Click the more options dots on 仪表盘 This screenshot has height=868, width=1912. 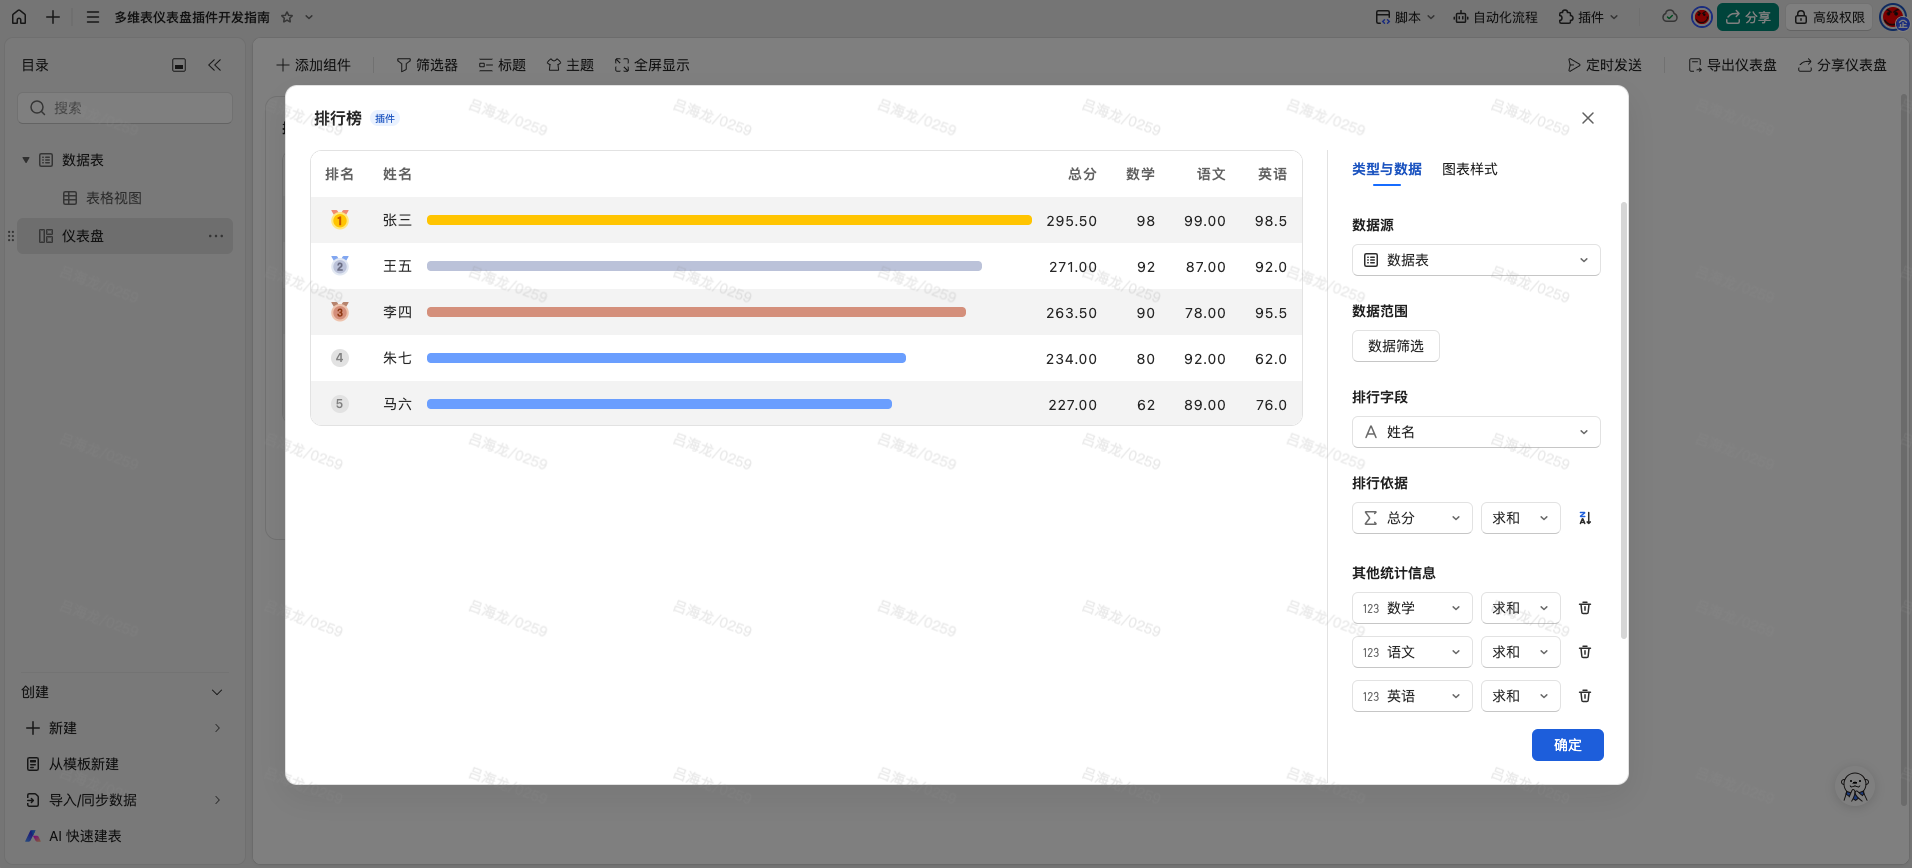[216, 236]
